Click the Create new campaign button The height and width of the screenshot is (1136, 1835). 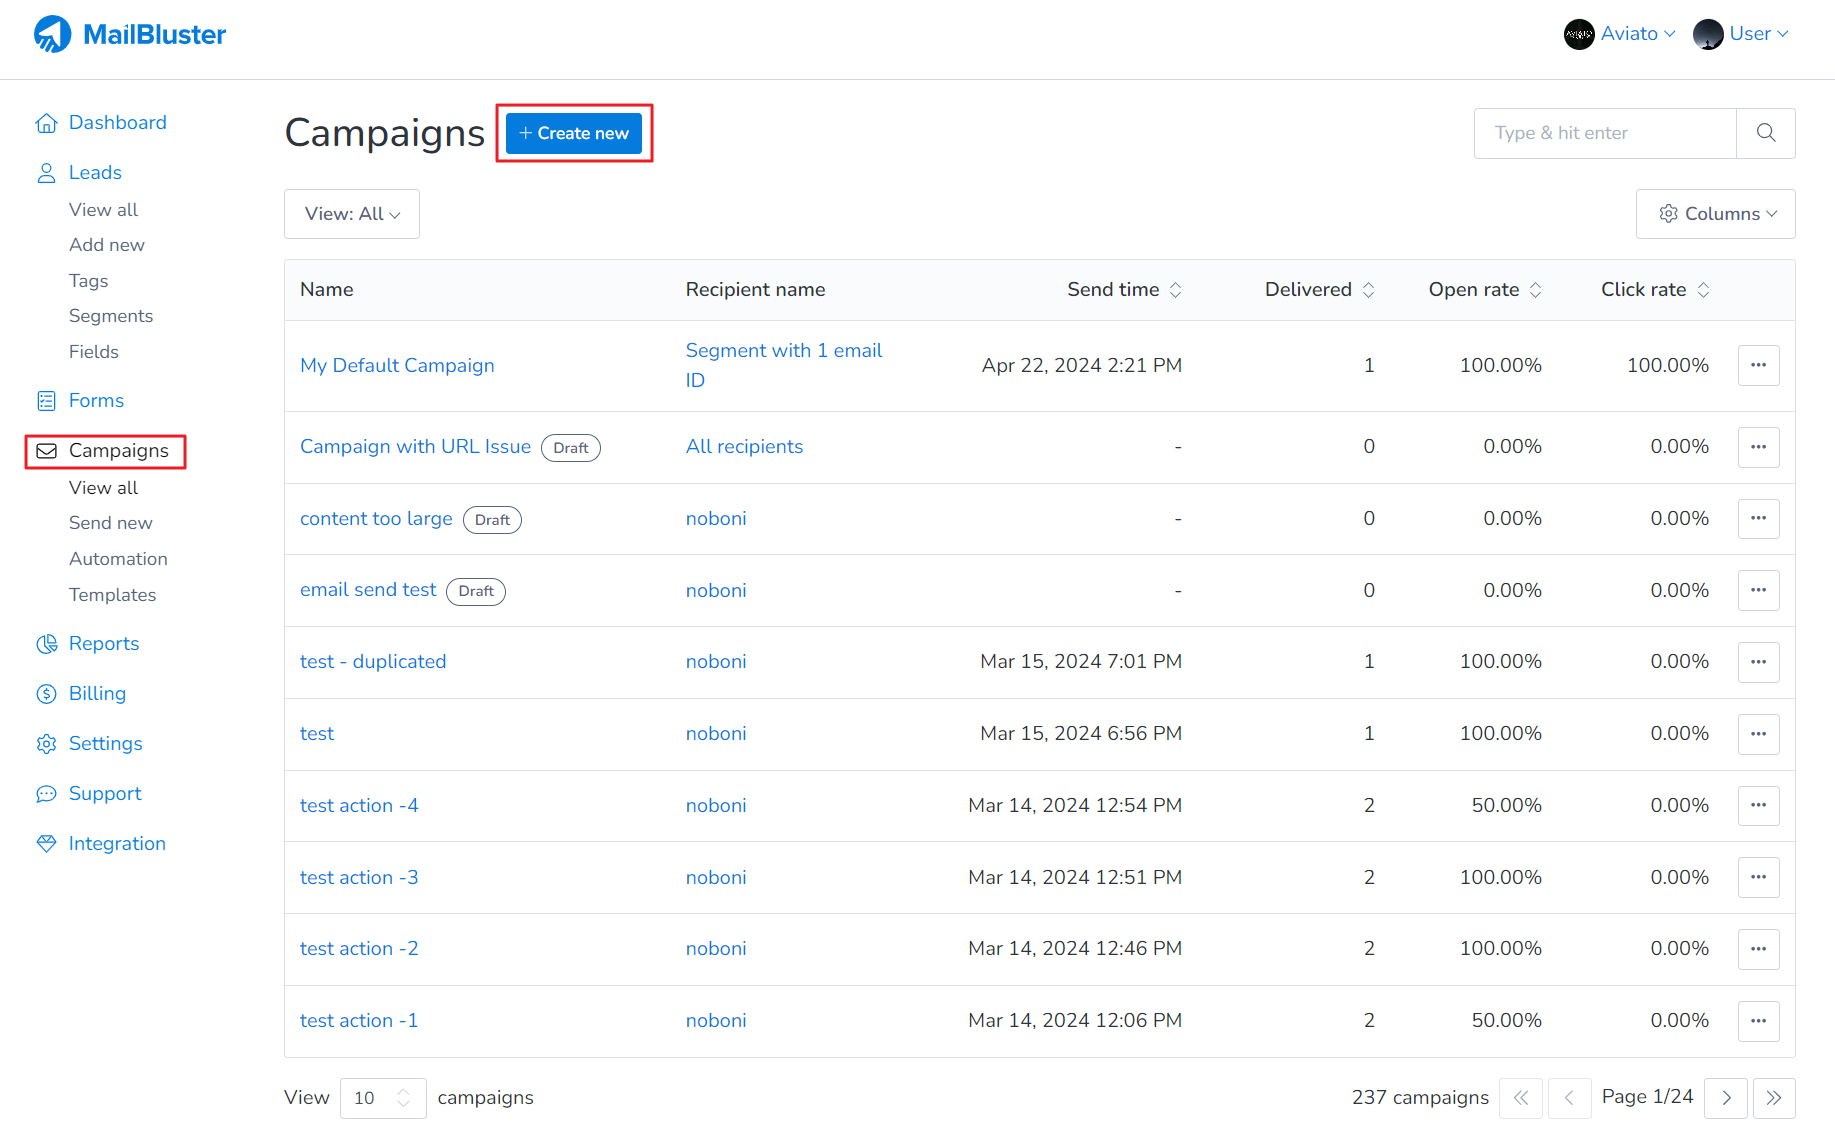coord(574,133)
